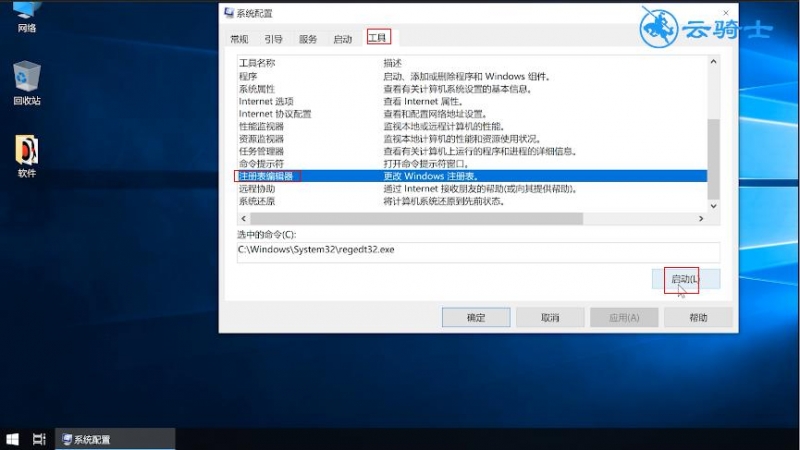Switch to the 引导 tab
This screenshot has height=450, width=800.
tap(273, 39)
